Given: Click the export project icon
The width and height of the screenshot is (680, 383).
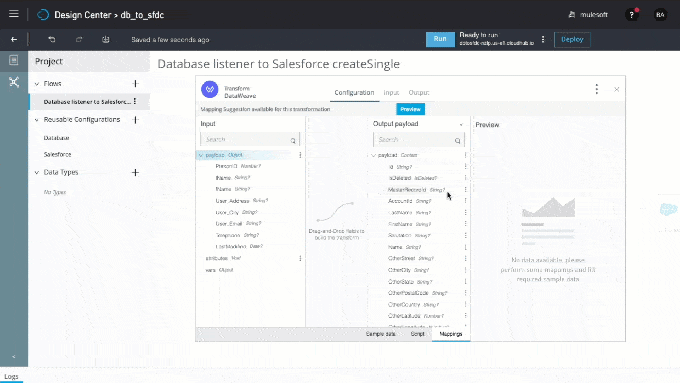Looking at the screenshot, I should pos(105,39).
